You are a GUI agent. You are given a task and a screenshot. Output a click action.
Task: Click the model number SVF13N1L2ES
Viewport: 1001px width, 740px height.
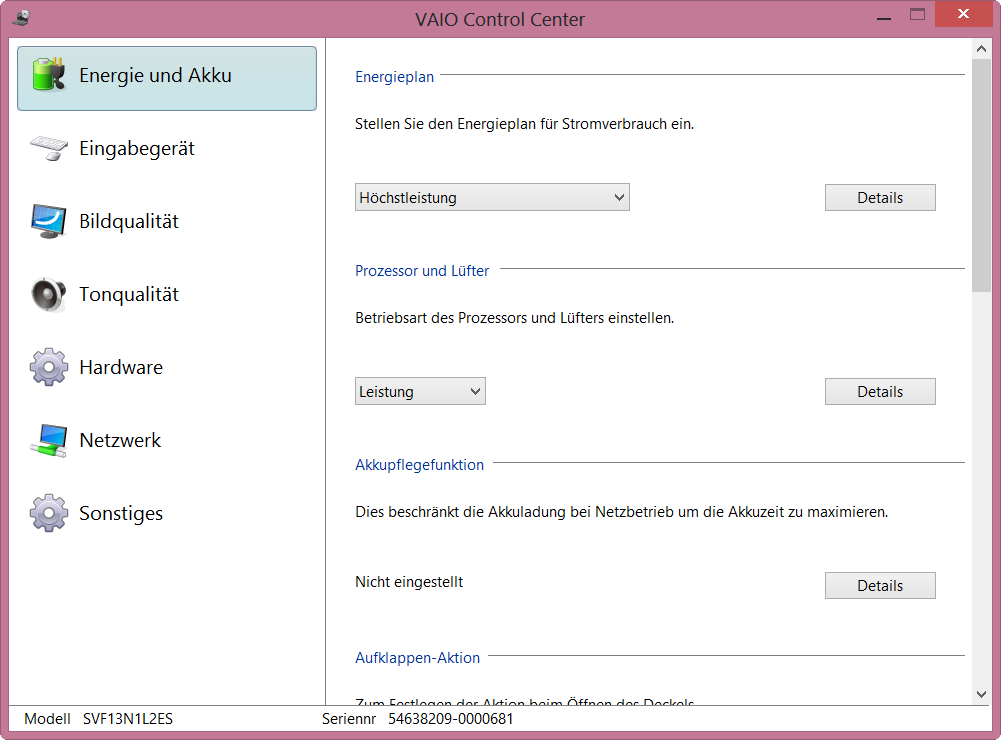tap(128, 719)
